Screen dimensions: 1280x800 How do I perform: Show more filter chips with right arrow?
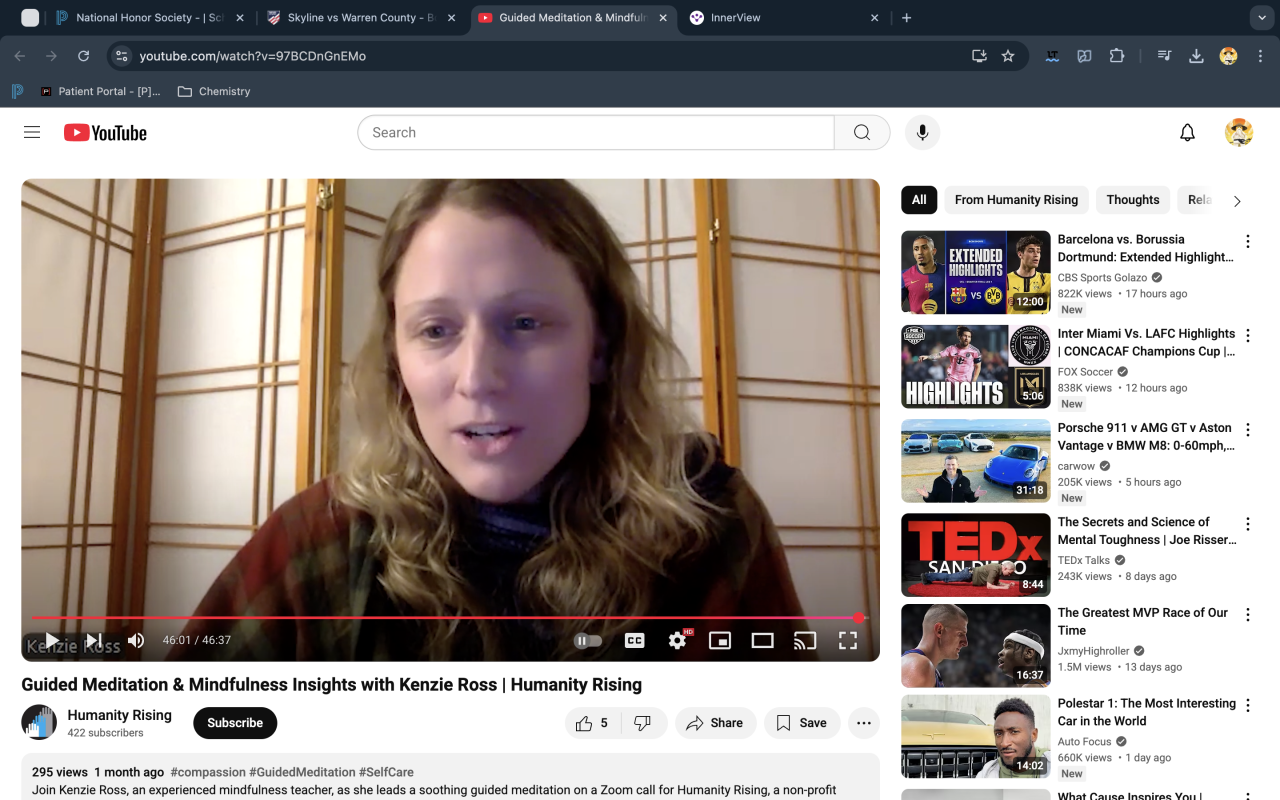1237,201
